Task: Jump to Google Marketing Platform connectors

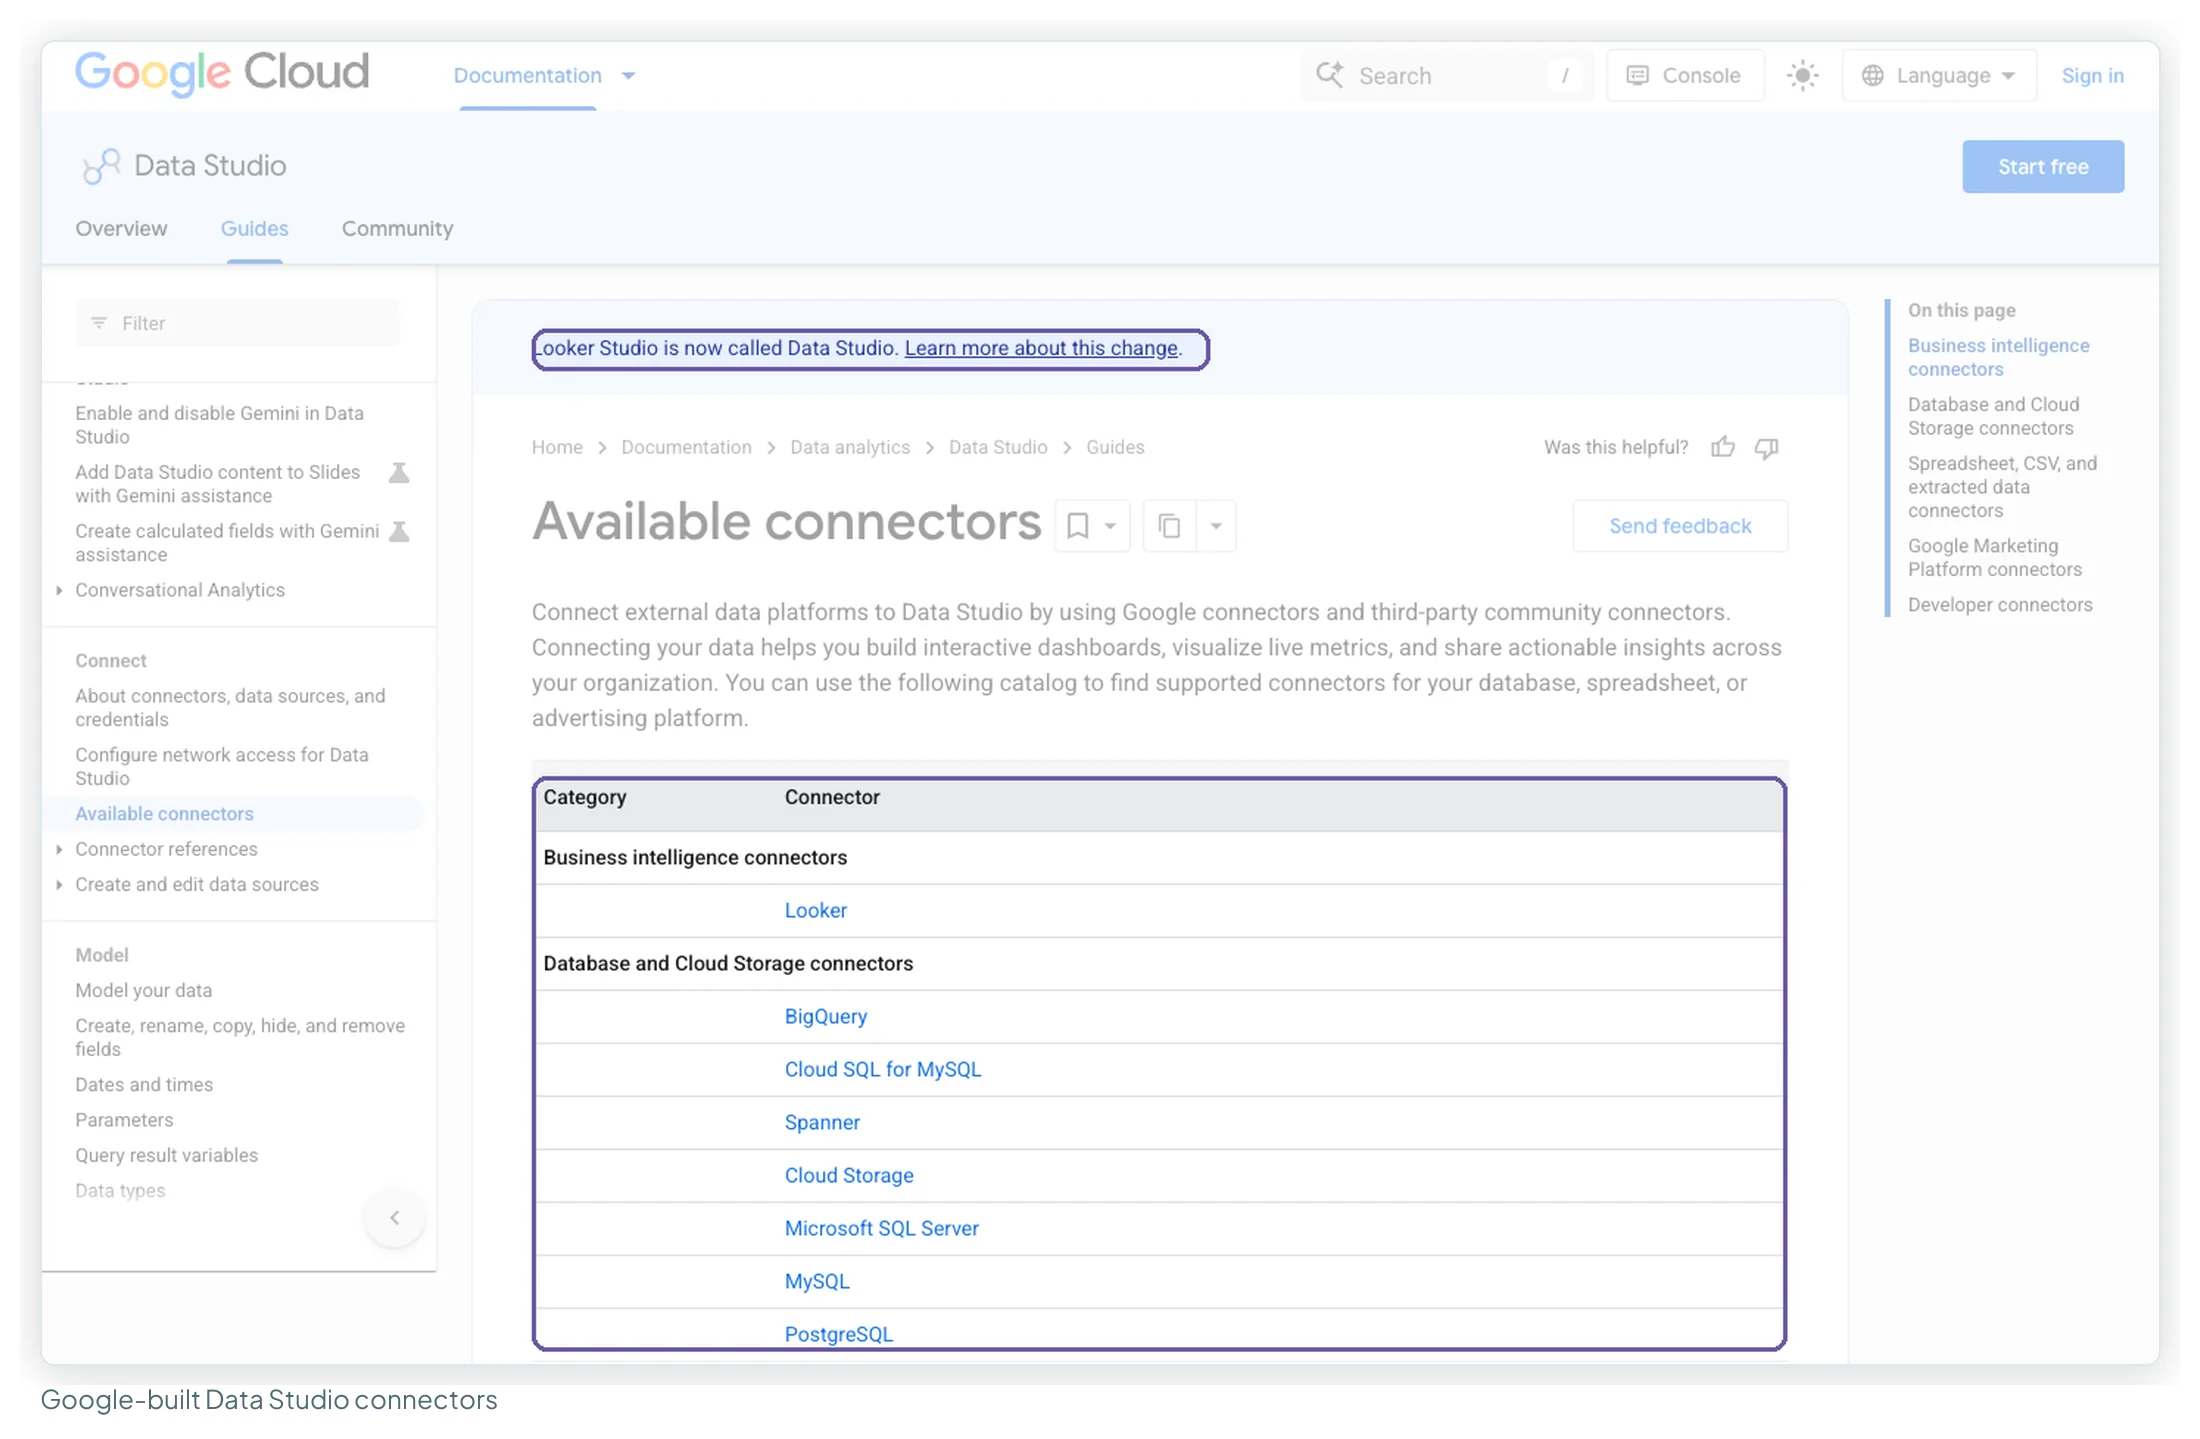Action: 1995,558
